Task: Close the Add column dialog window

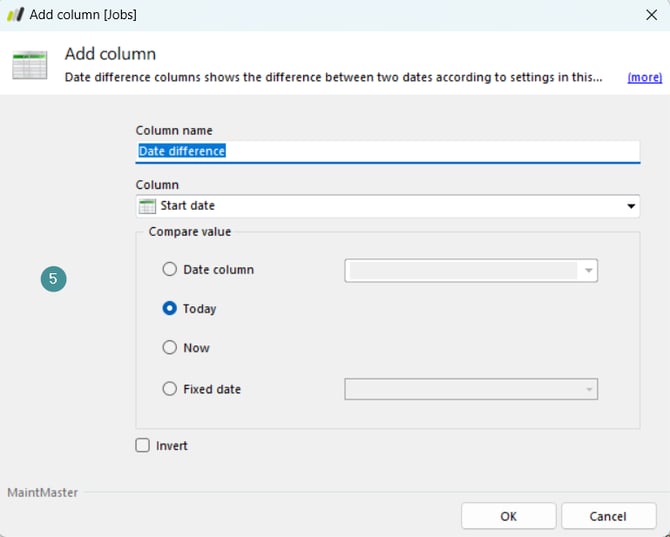Action: 651,15
